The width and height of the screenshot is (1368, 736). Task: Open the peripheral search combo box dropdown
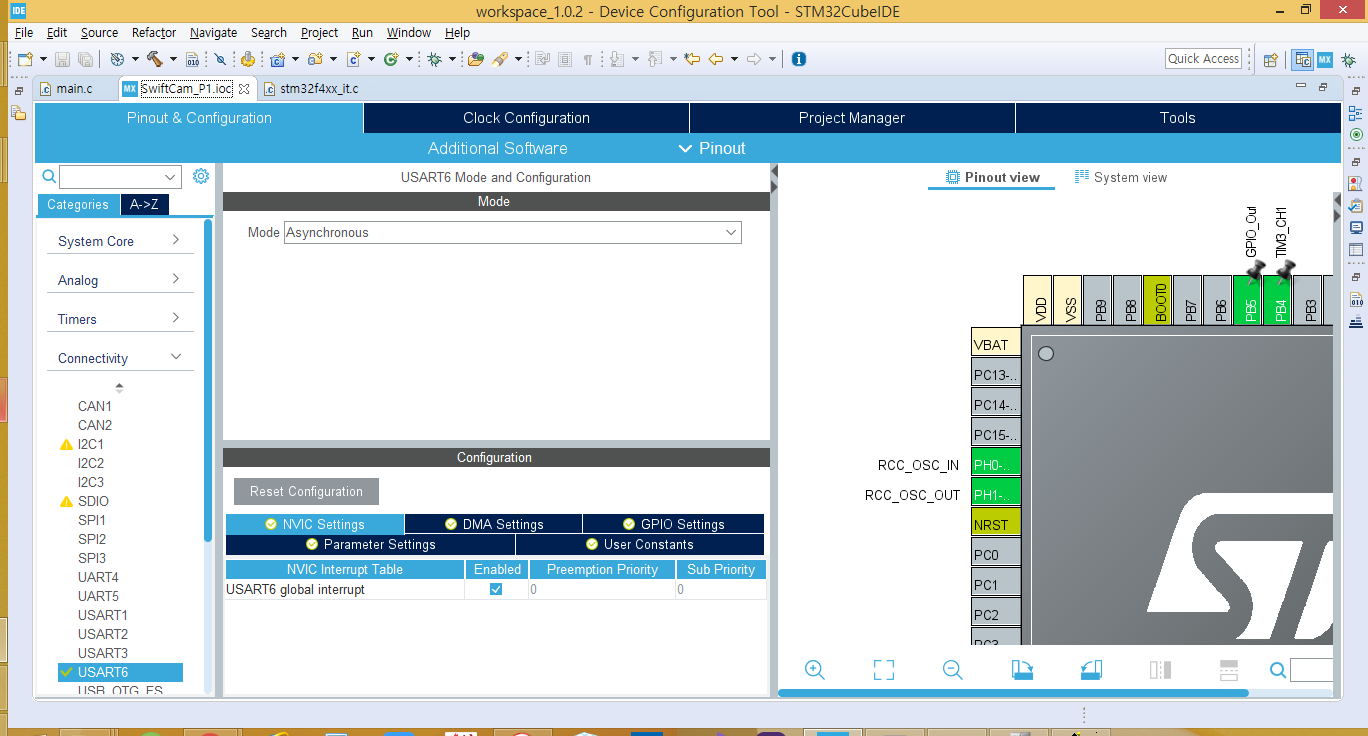coord(170,177)
